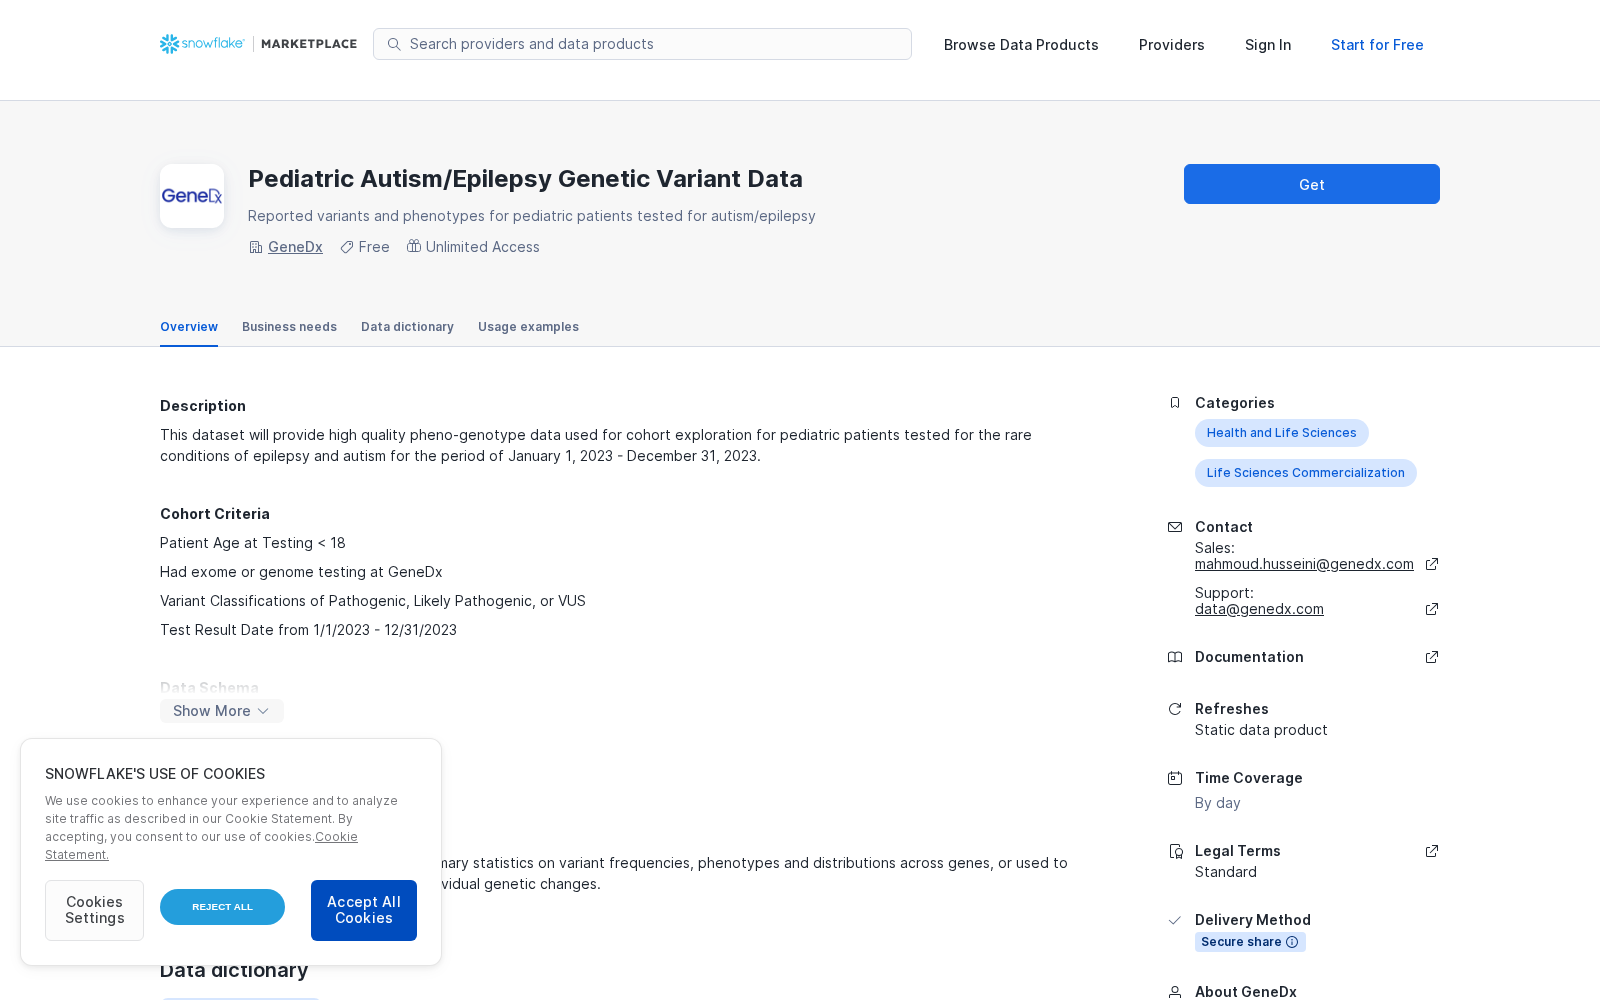Click the Documentation heading link

[x=1249, y=657]
